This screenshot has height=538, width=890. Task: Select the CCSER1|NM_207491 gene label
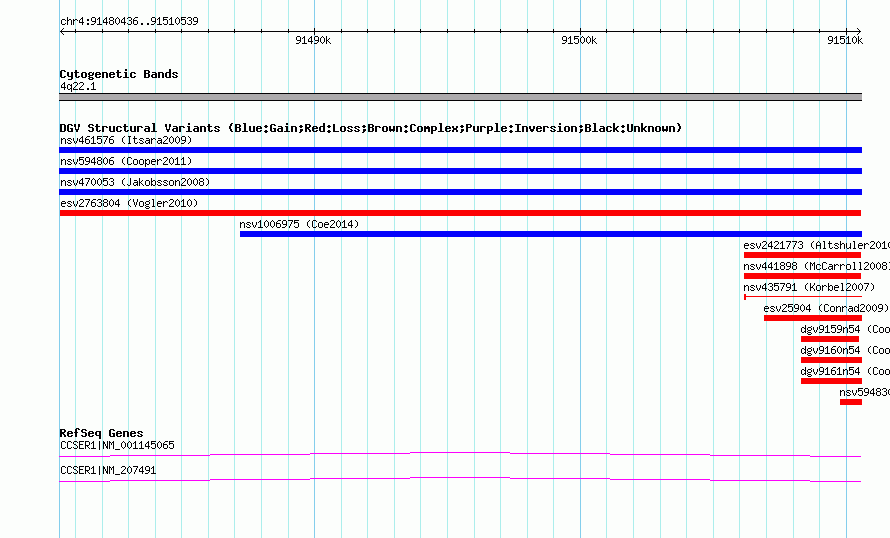[x=108, y=470]
